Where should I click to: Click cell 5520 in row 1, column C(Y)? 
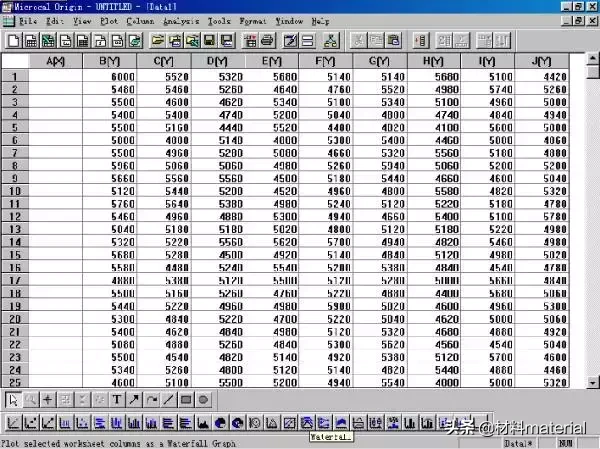(164, 77)
